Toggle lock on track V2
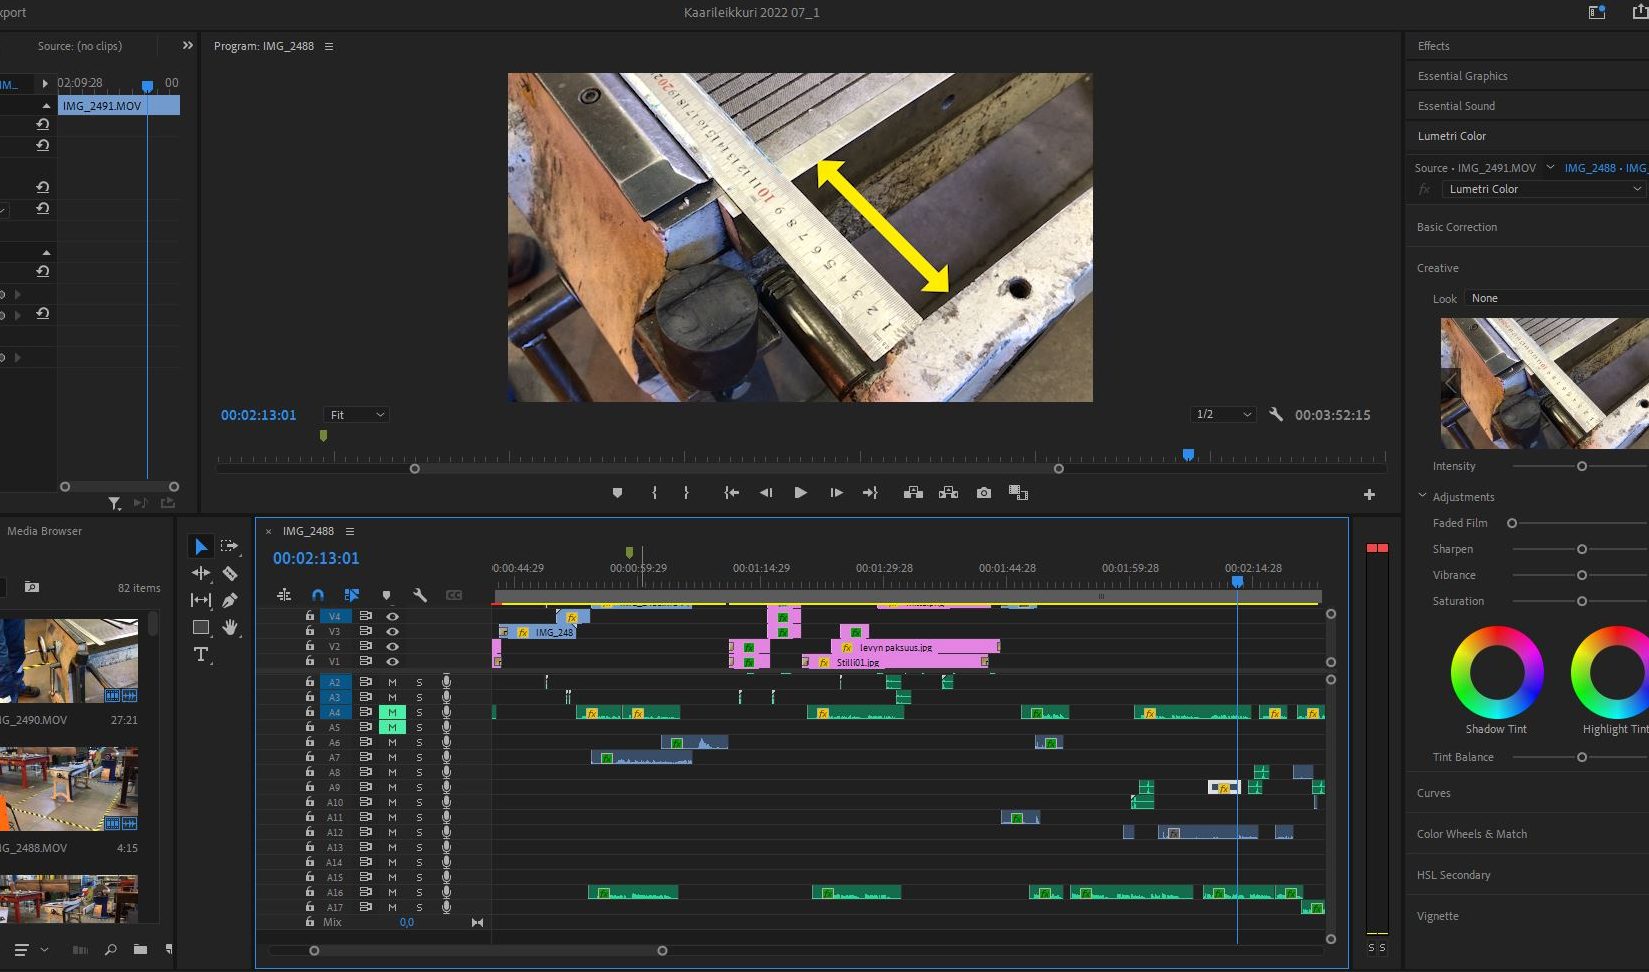The image size is (1649, 972). point(310,646)
